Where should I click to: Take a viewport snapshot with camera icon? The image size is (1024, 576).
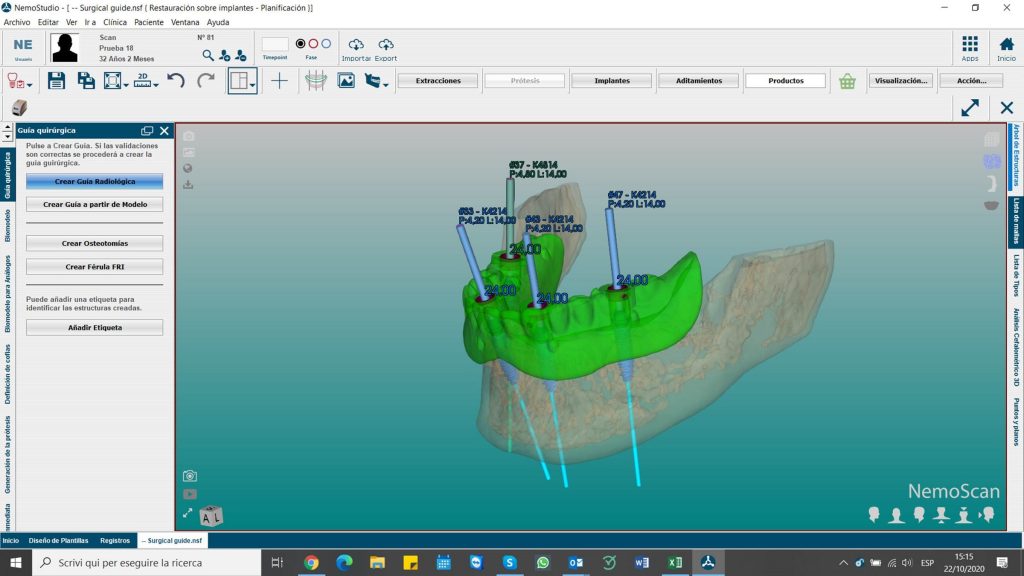pyautogui.click(x=189, y=476)
